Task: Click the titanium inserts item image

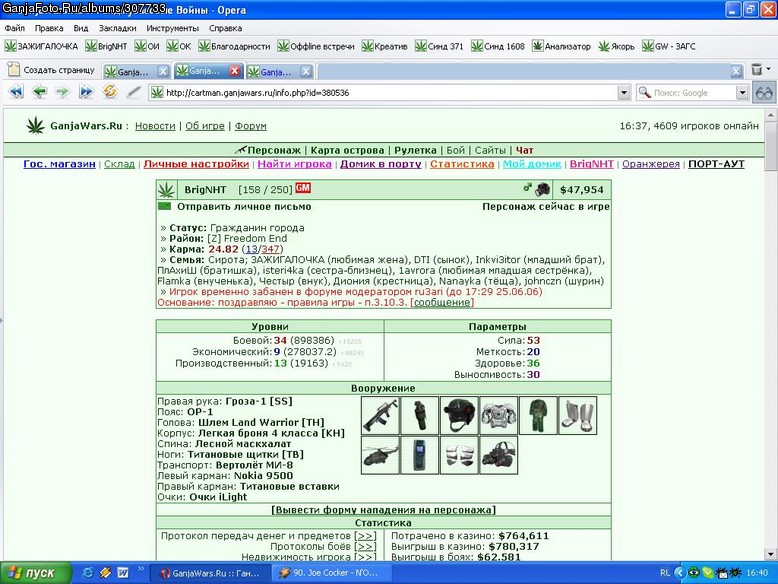Action: pos(459,455)
